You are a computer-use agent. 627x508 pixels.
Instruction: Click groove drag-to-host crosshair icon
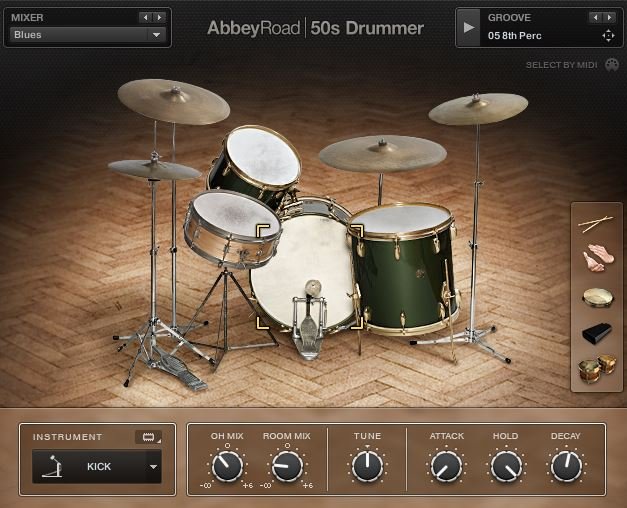coord(608,36)
